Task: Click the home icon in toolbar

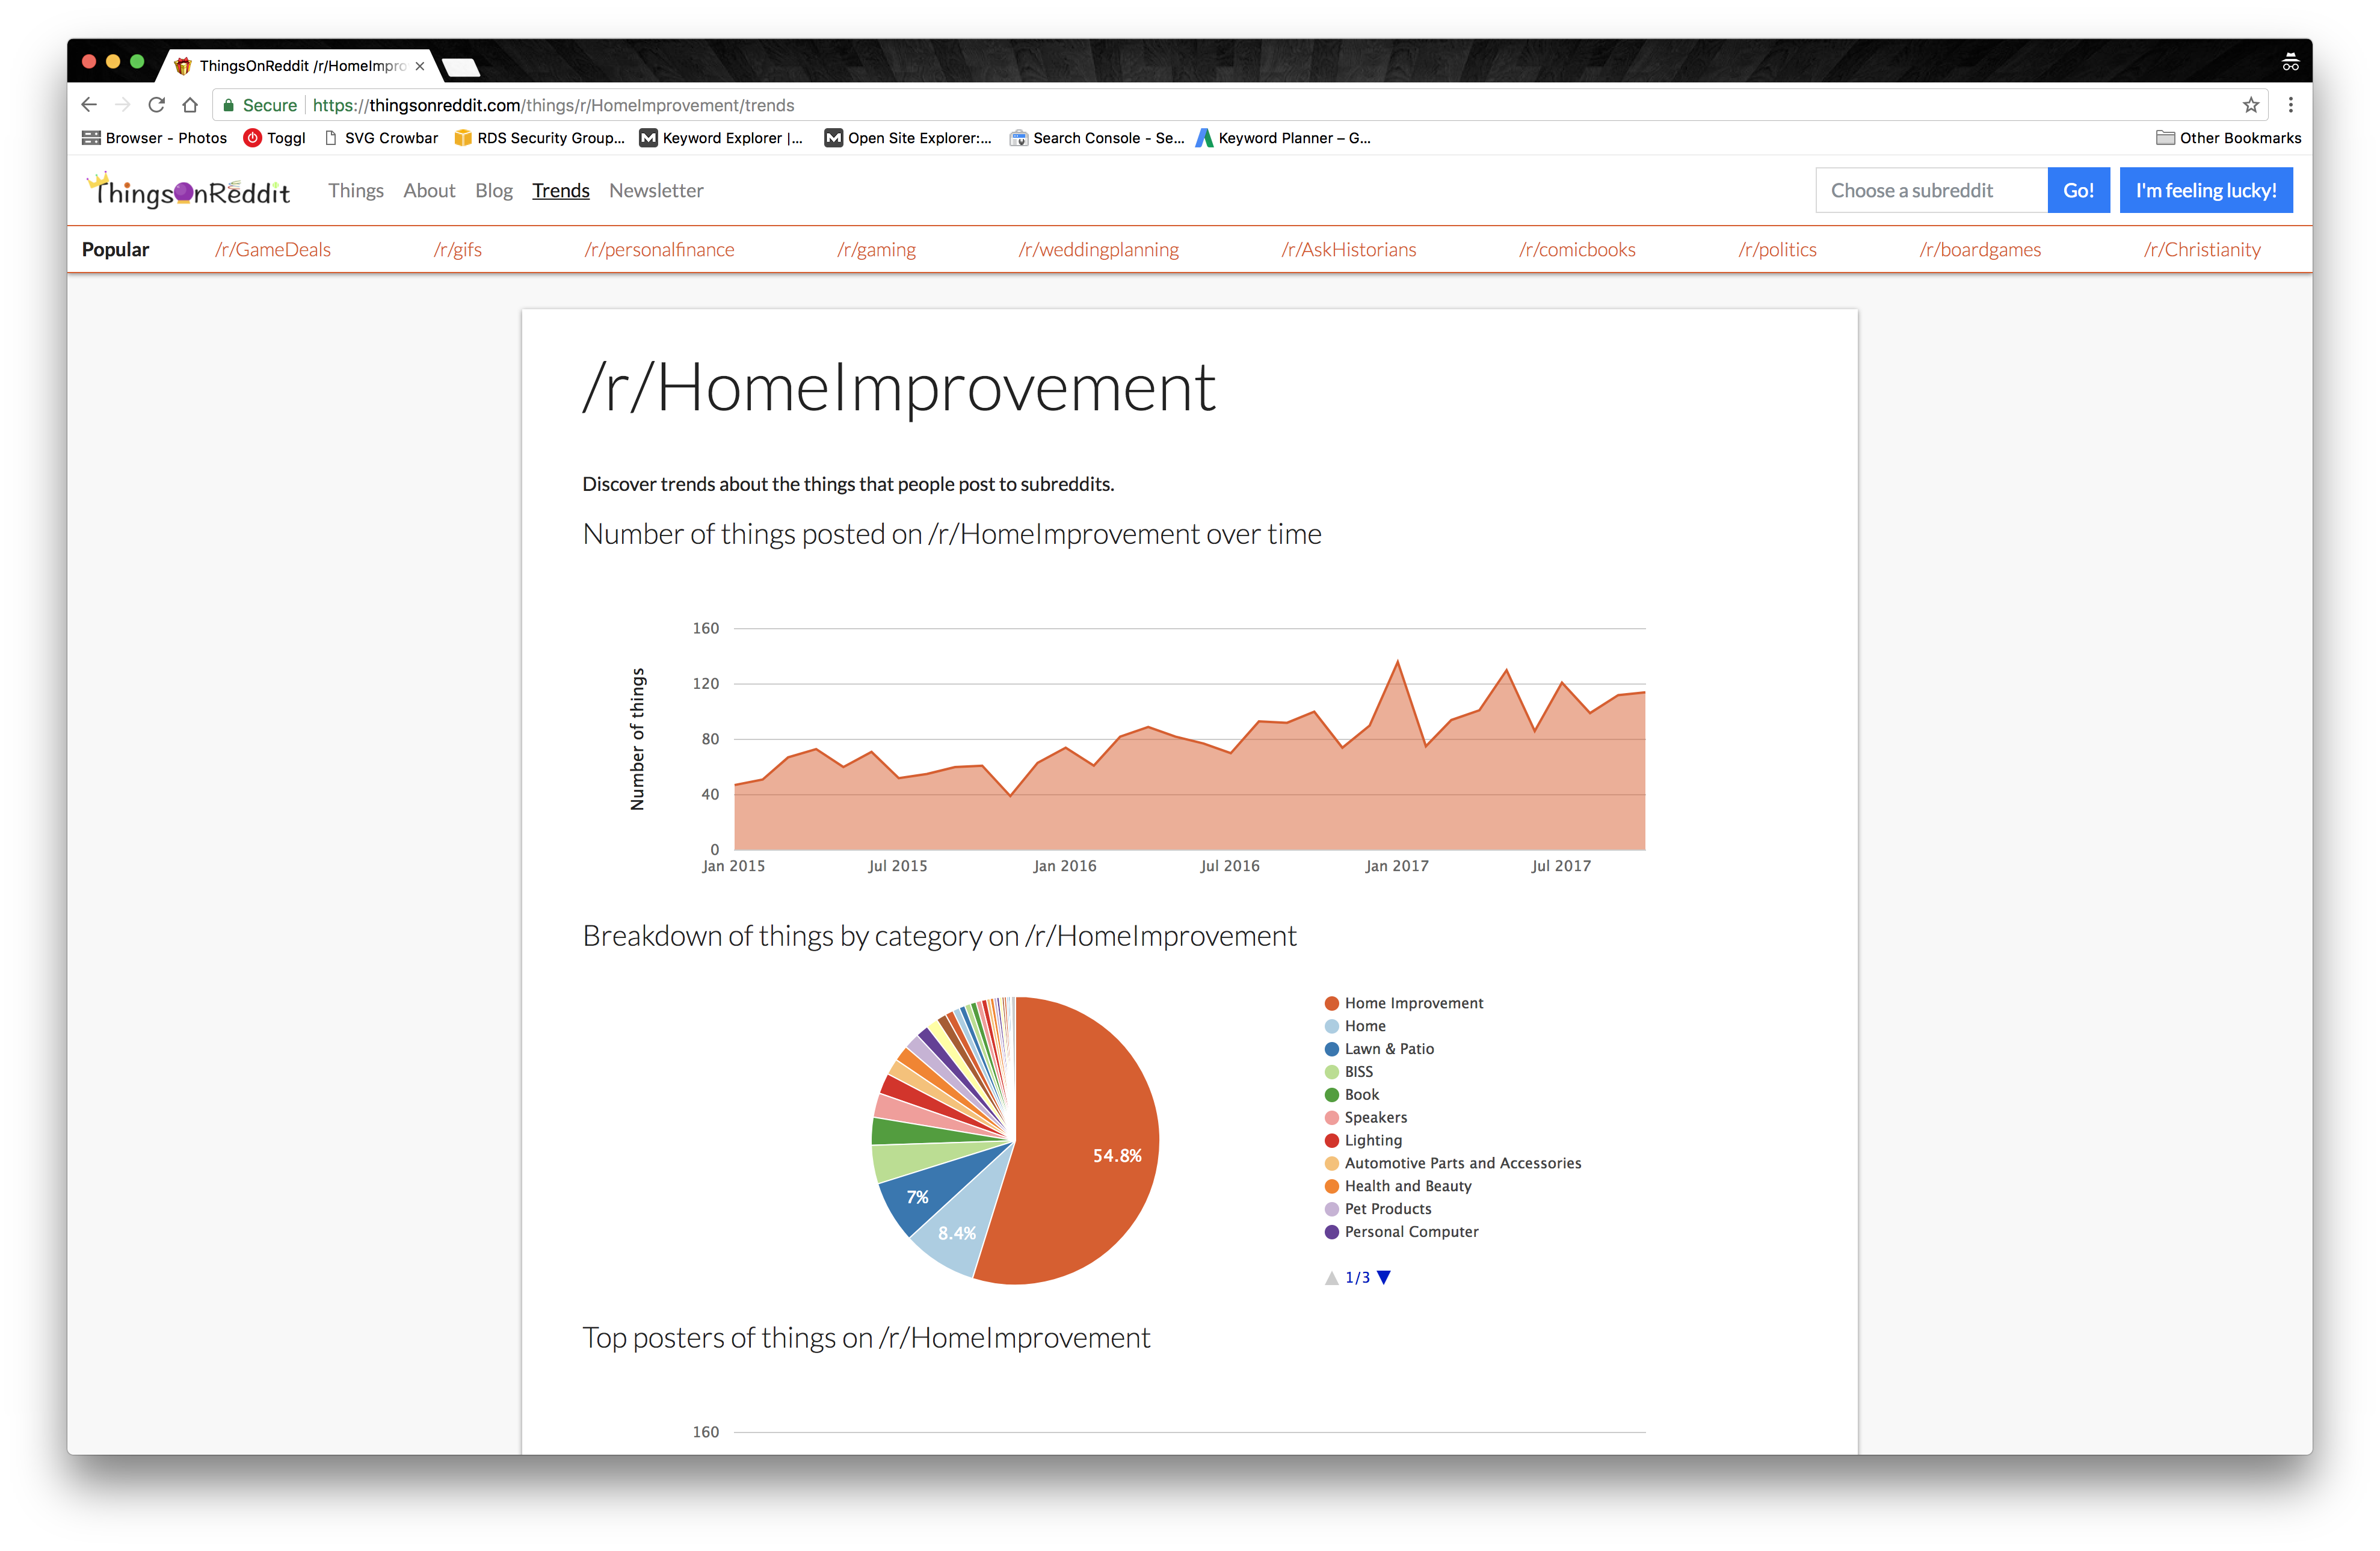Action: 190,105
